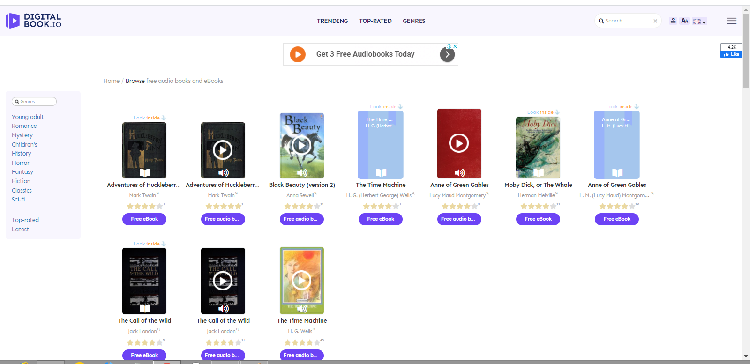Click Free audio book button under Black Beauty
This screenshot has height=364, width=750.
pos(302,219)
